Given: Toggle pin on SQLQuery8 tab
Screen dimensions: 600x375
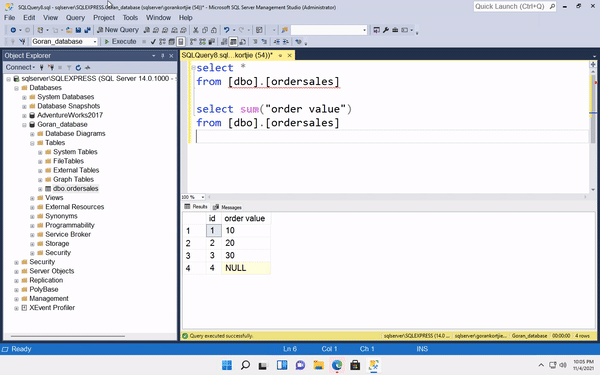Looking at the screenshot, I should [x=280, y=55].
